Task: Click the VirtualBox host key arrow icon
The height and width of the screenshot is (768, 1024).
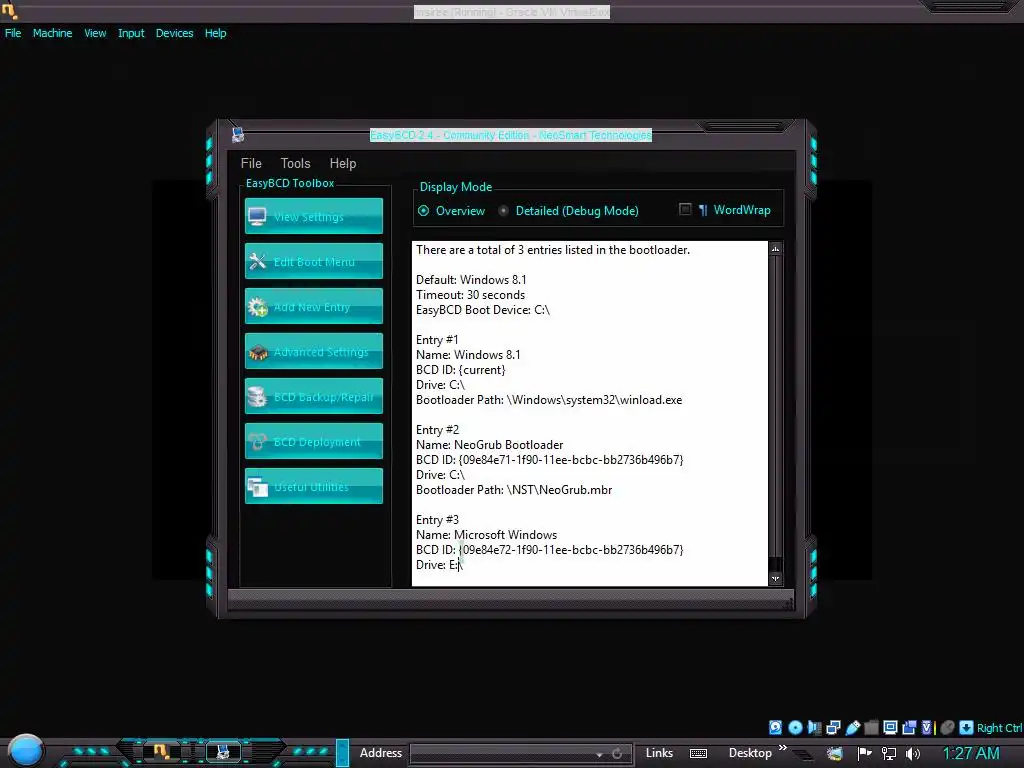Action: [967, 728]
